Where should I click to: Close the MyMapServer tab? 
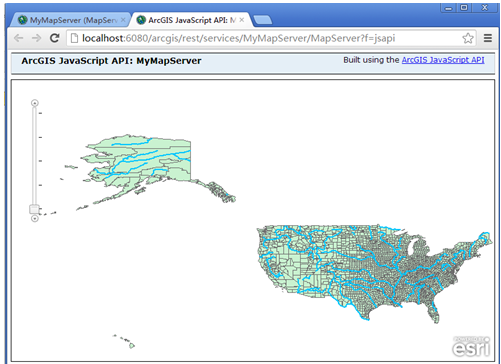pos(123,20)
